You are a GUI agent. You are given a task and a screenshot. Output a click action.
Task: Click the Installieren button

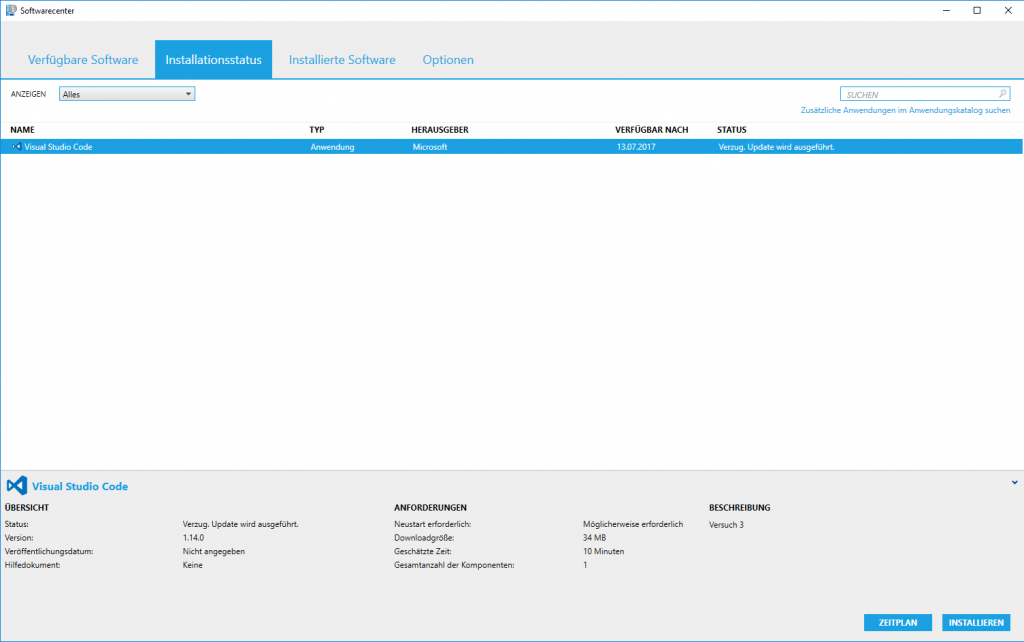click(976, 622)
